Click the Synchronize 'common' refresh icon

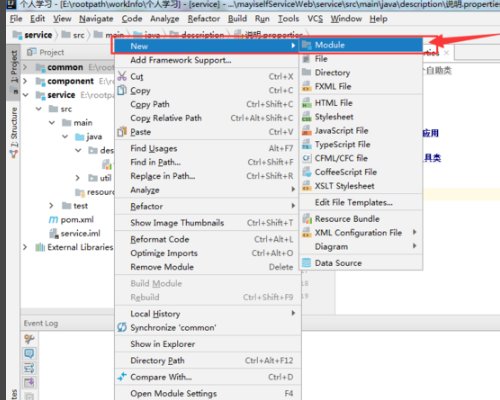[122, 327]
